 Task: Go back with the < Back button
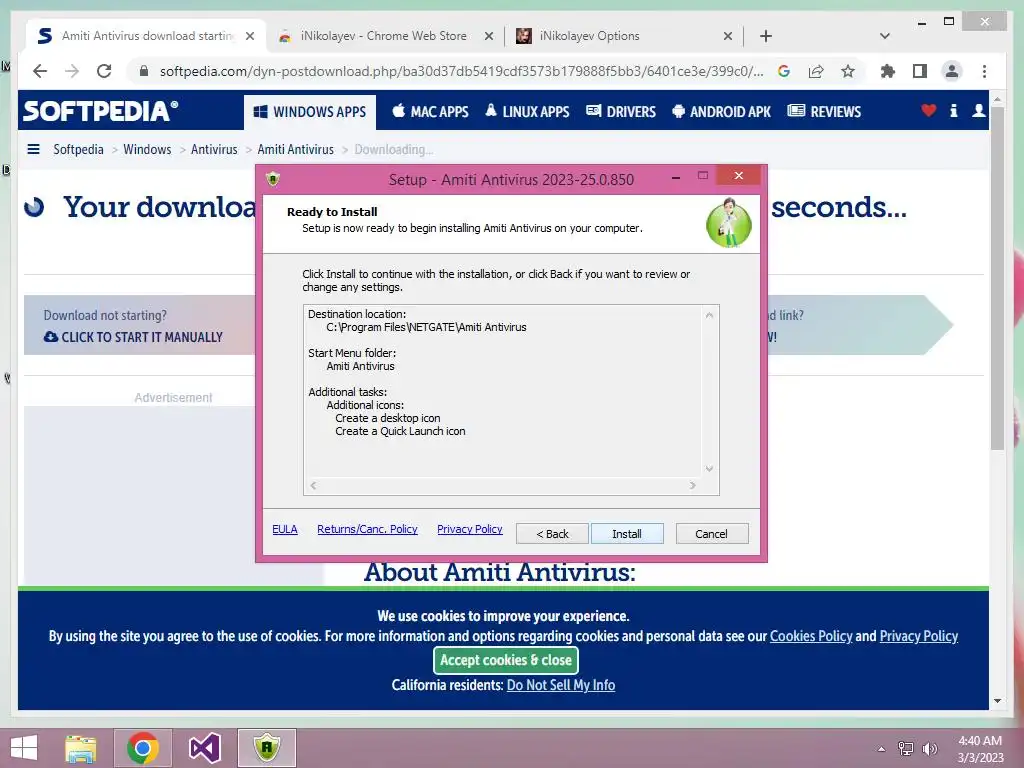pyautogui.click(x=552, y=534)
